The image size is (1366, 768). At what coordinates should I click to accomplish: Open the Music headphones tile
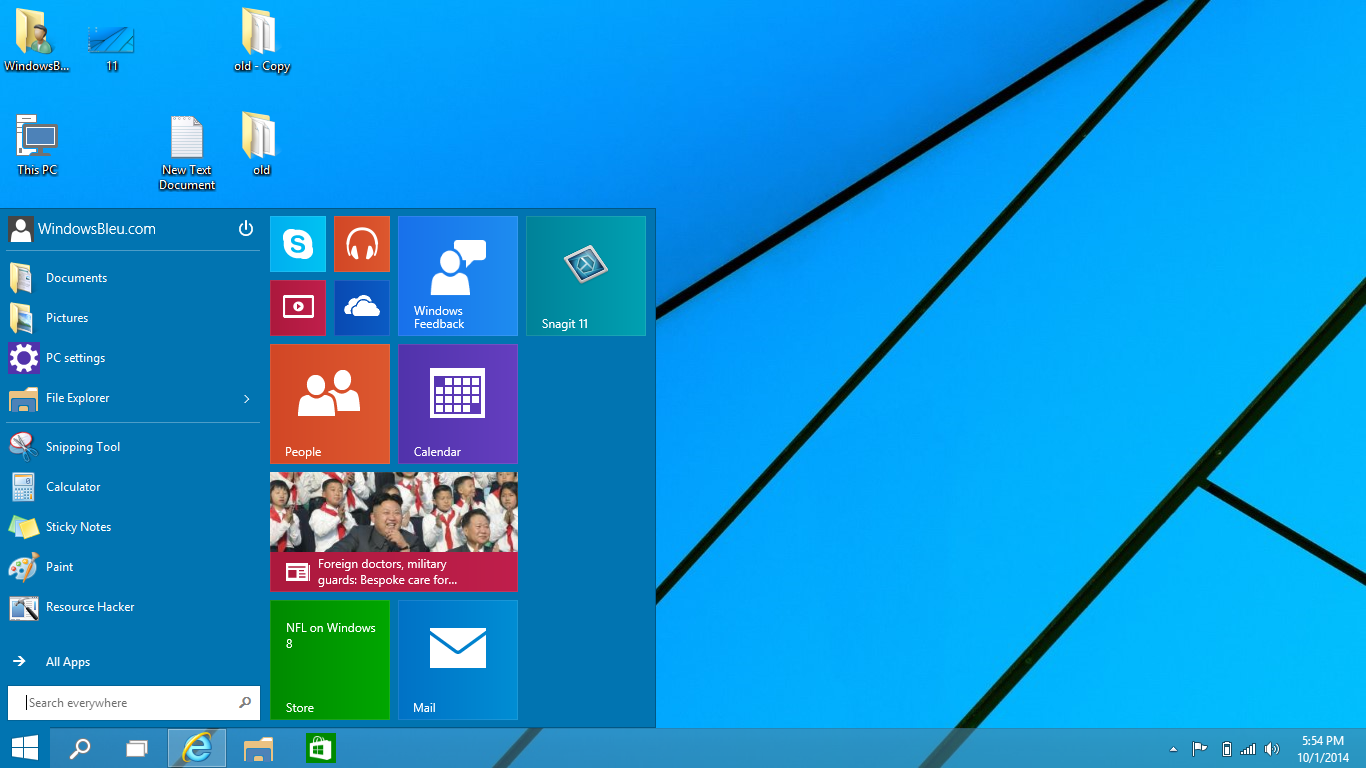362,244
